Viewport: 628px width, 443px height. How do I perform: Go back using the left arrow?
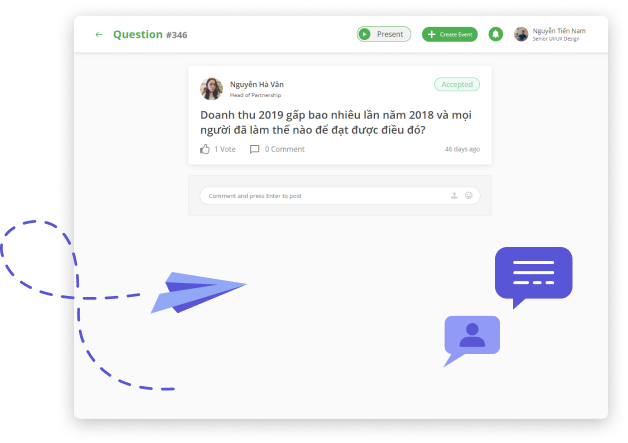click(x=98, y=35)
